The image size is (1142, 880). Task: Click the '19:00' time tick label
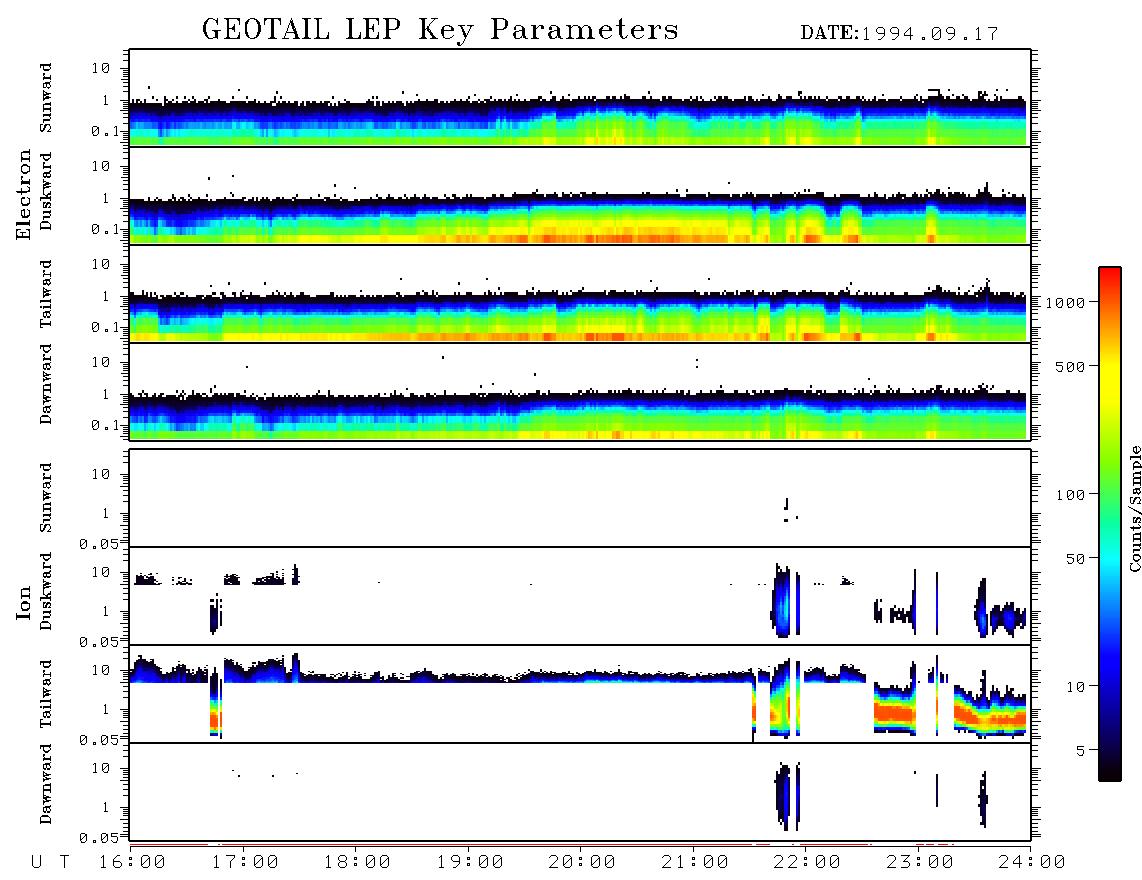click(x=470, y=863)
